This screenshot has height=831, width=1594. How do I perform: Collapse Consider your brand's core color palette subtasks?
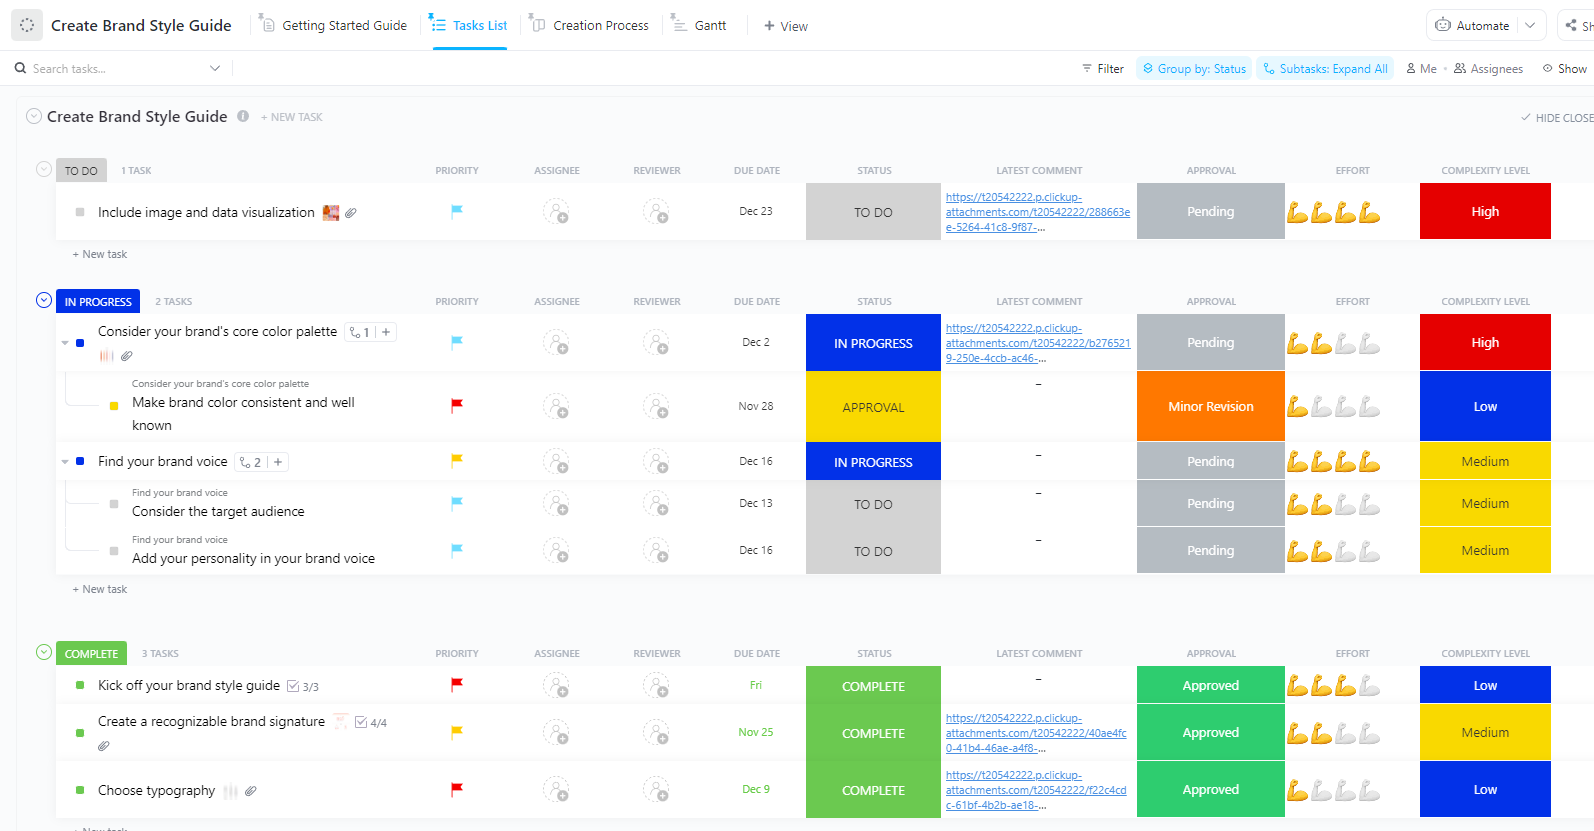[65, 343]
